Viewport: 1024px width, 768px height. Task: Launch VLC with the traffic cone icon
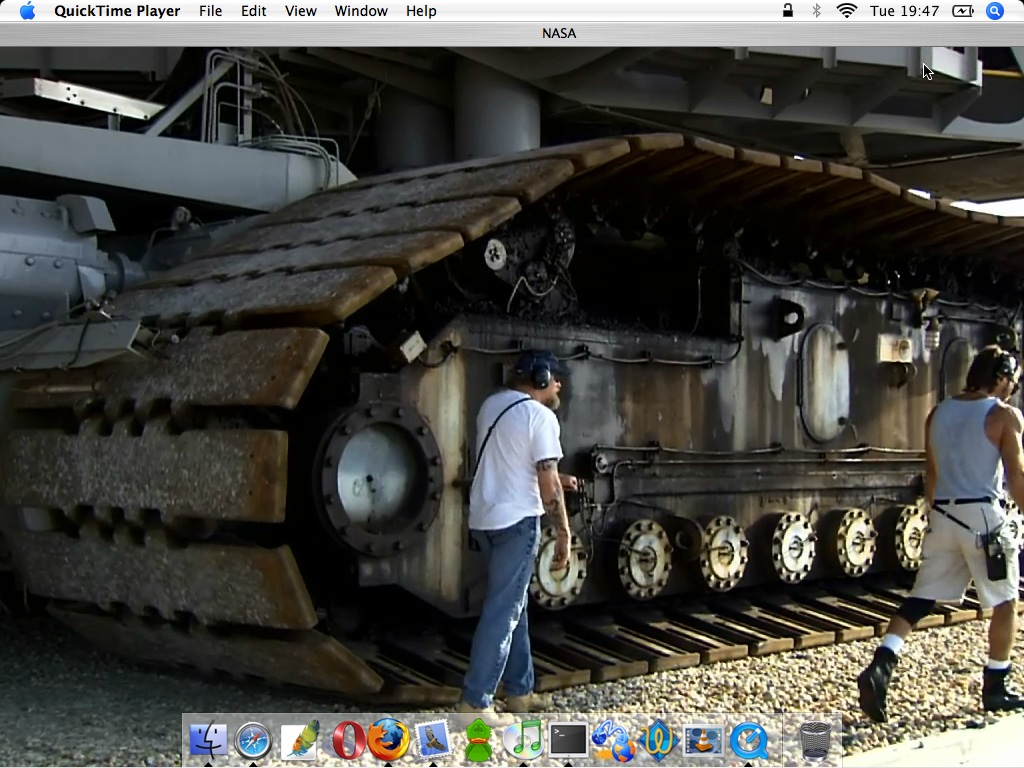pyautogui.click(x=704, y=741)
